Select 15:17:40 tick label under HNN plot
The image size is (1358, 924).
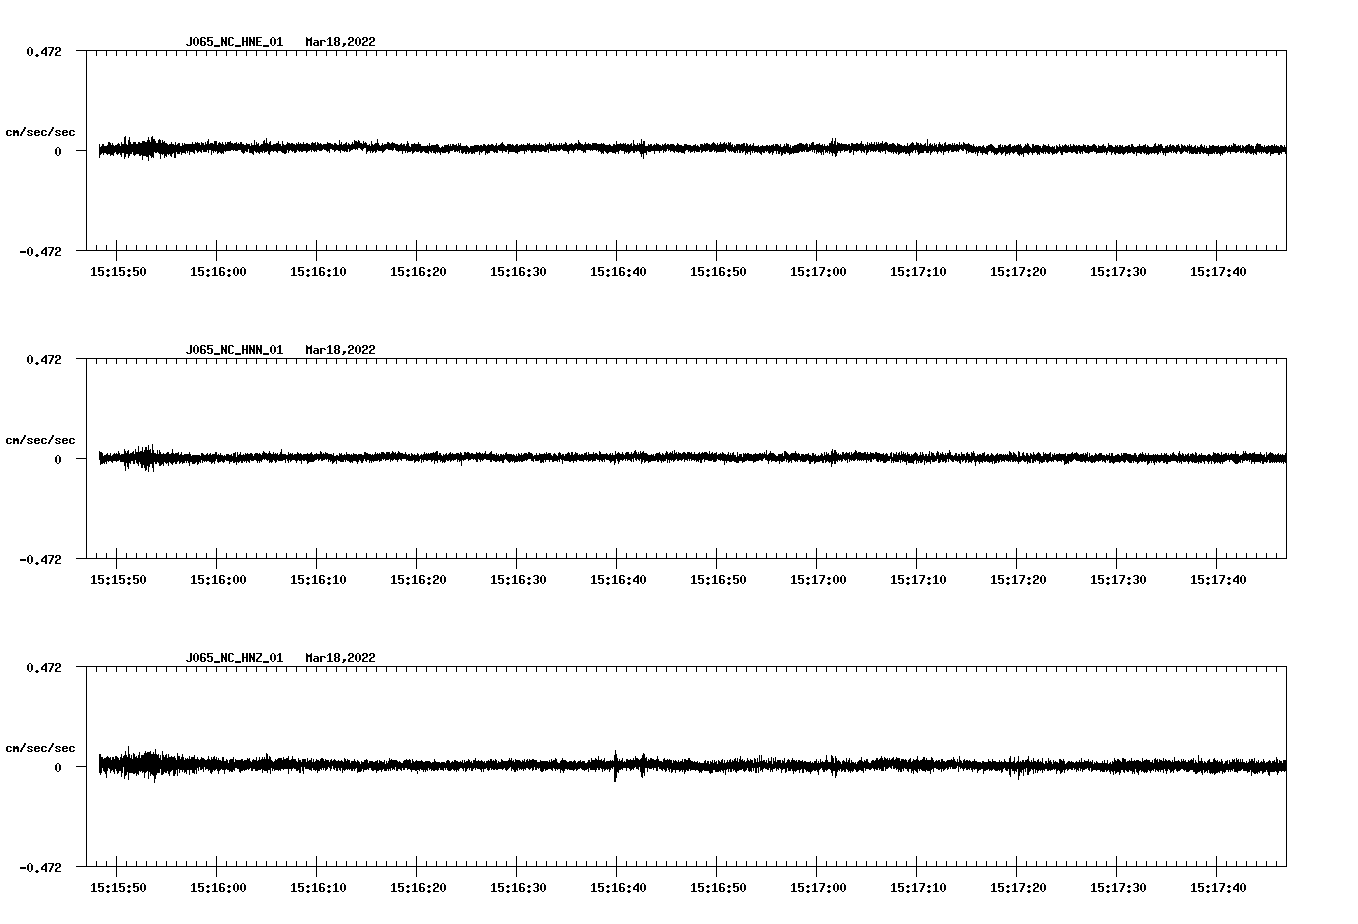[x=1218, y=580]
